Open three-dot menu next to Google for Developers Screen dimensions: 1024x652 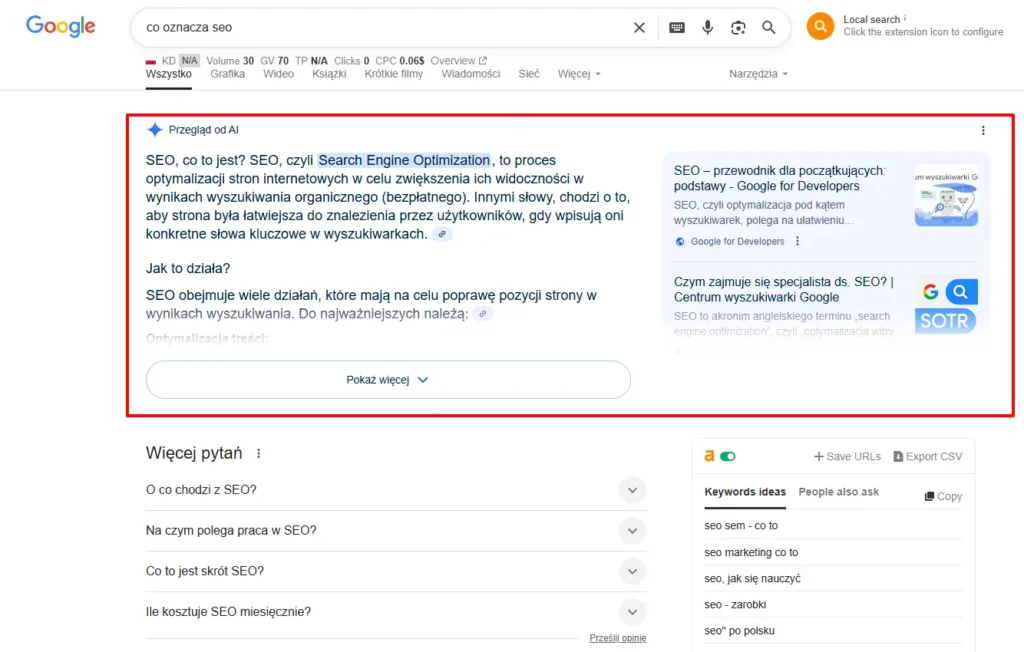point(797,241)
